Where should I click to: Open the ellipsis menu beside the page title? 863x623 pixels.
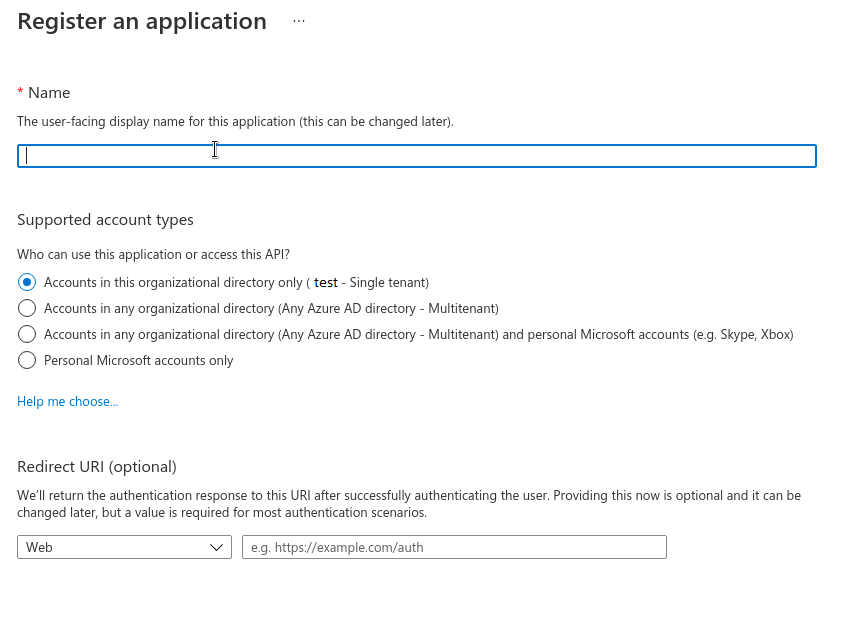[x=298, y=20]
